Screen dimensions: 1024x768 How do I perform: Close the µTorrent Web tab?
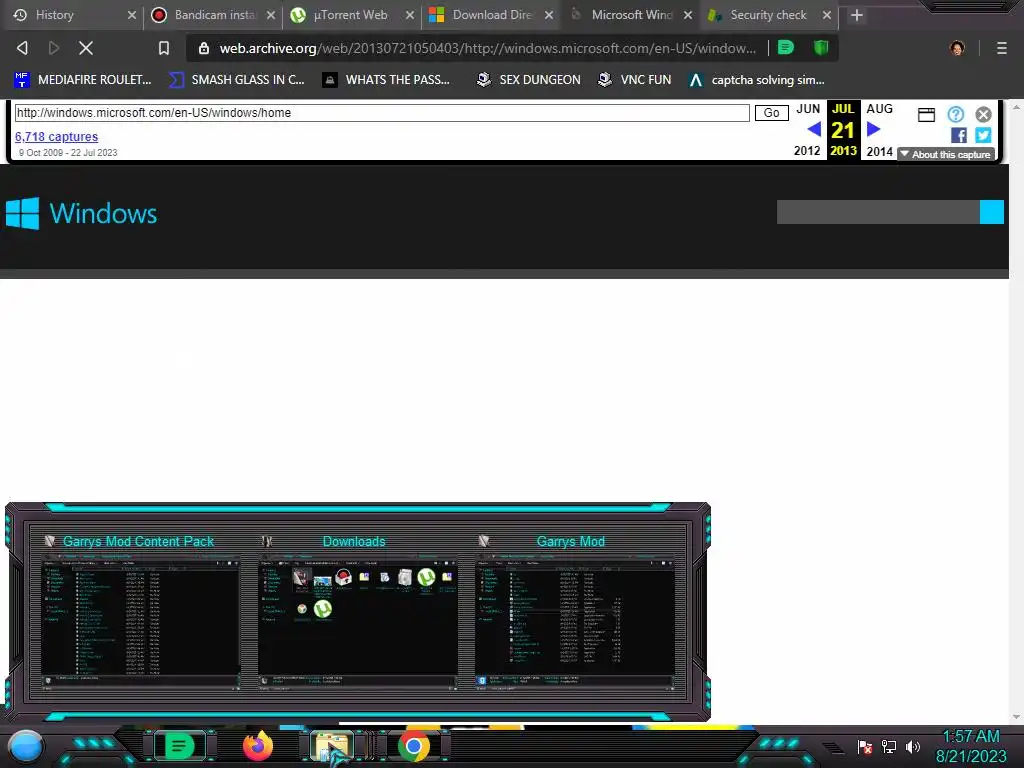(x=409, y=15)
